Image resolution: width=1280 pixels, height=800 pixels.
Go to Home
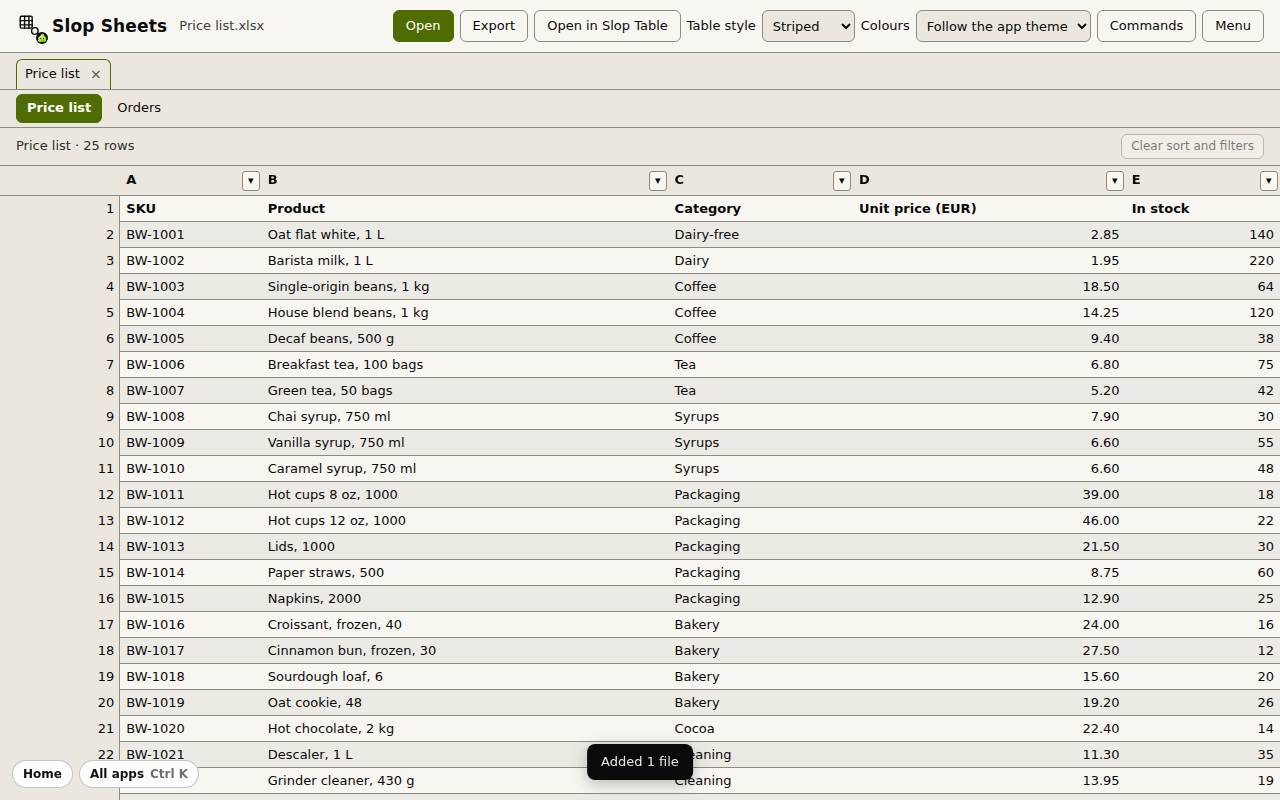pyautogui.click(x=42, y=774)
